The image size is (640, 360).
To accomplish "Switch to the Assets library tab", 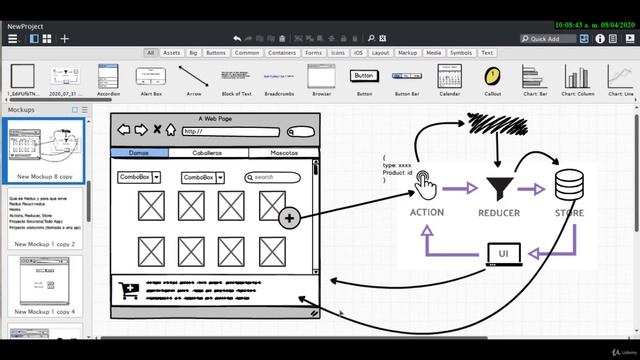I will tap(171, 53).
